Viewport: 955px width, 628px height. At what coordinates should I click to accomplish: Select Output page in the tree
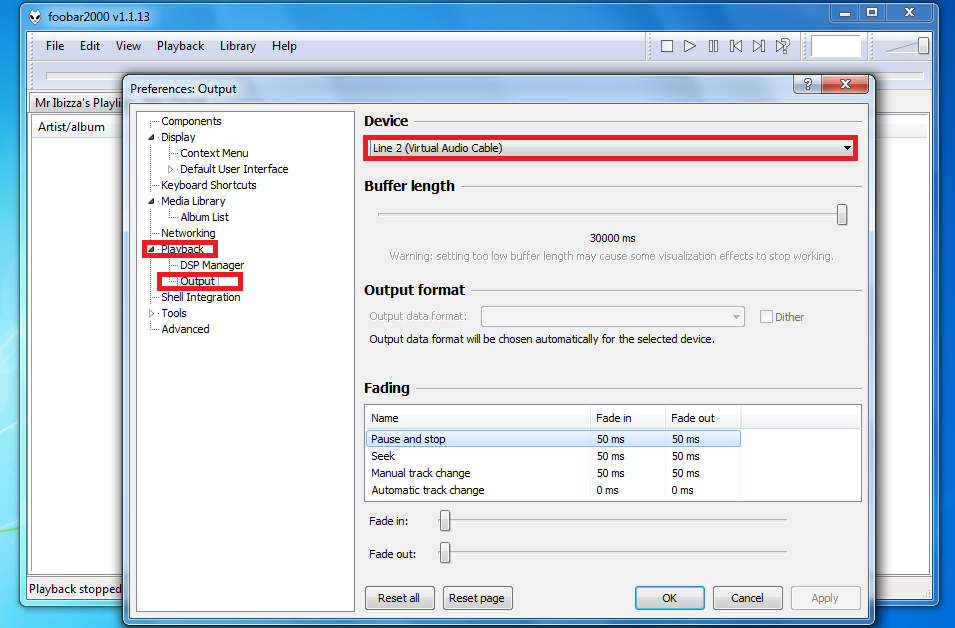point(197,281)
